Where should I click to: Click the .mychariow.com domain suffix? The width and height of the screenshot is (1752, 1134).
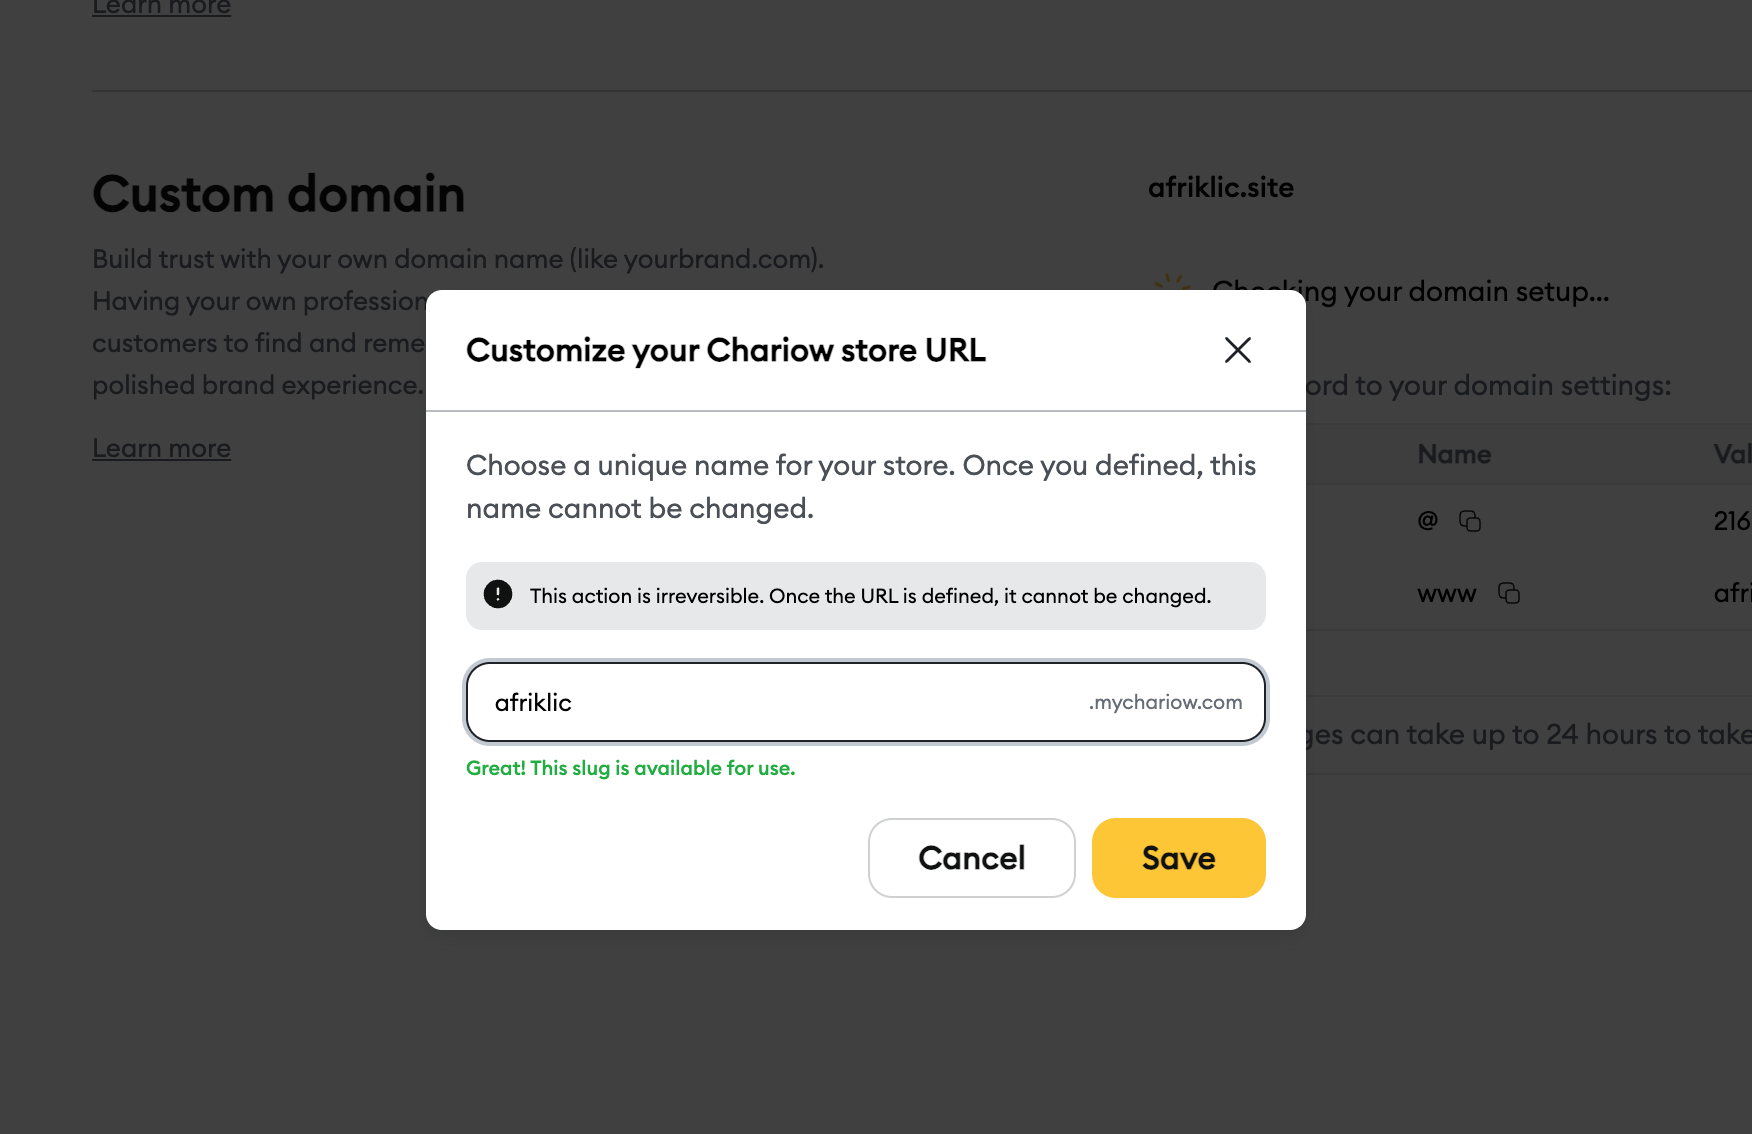tap(1165, 702)
